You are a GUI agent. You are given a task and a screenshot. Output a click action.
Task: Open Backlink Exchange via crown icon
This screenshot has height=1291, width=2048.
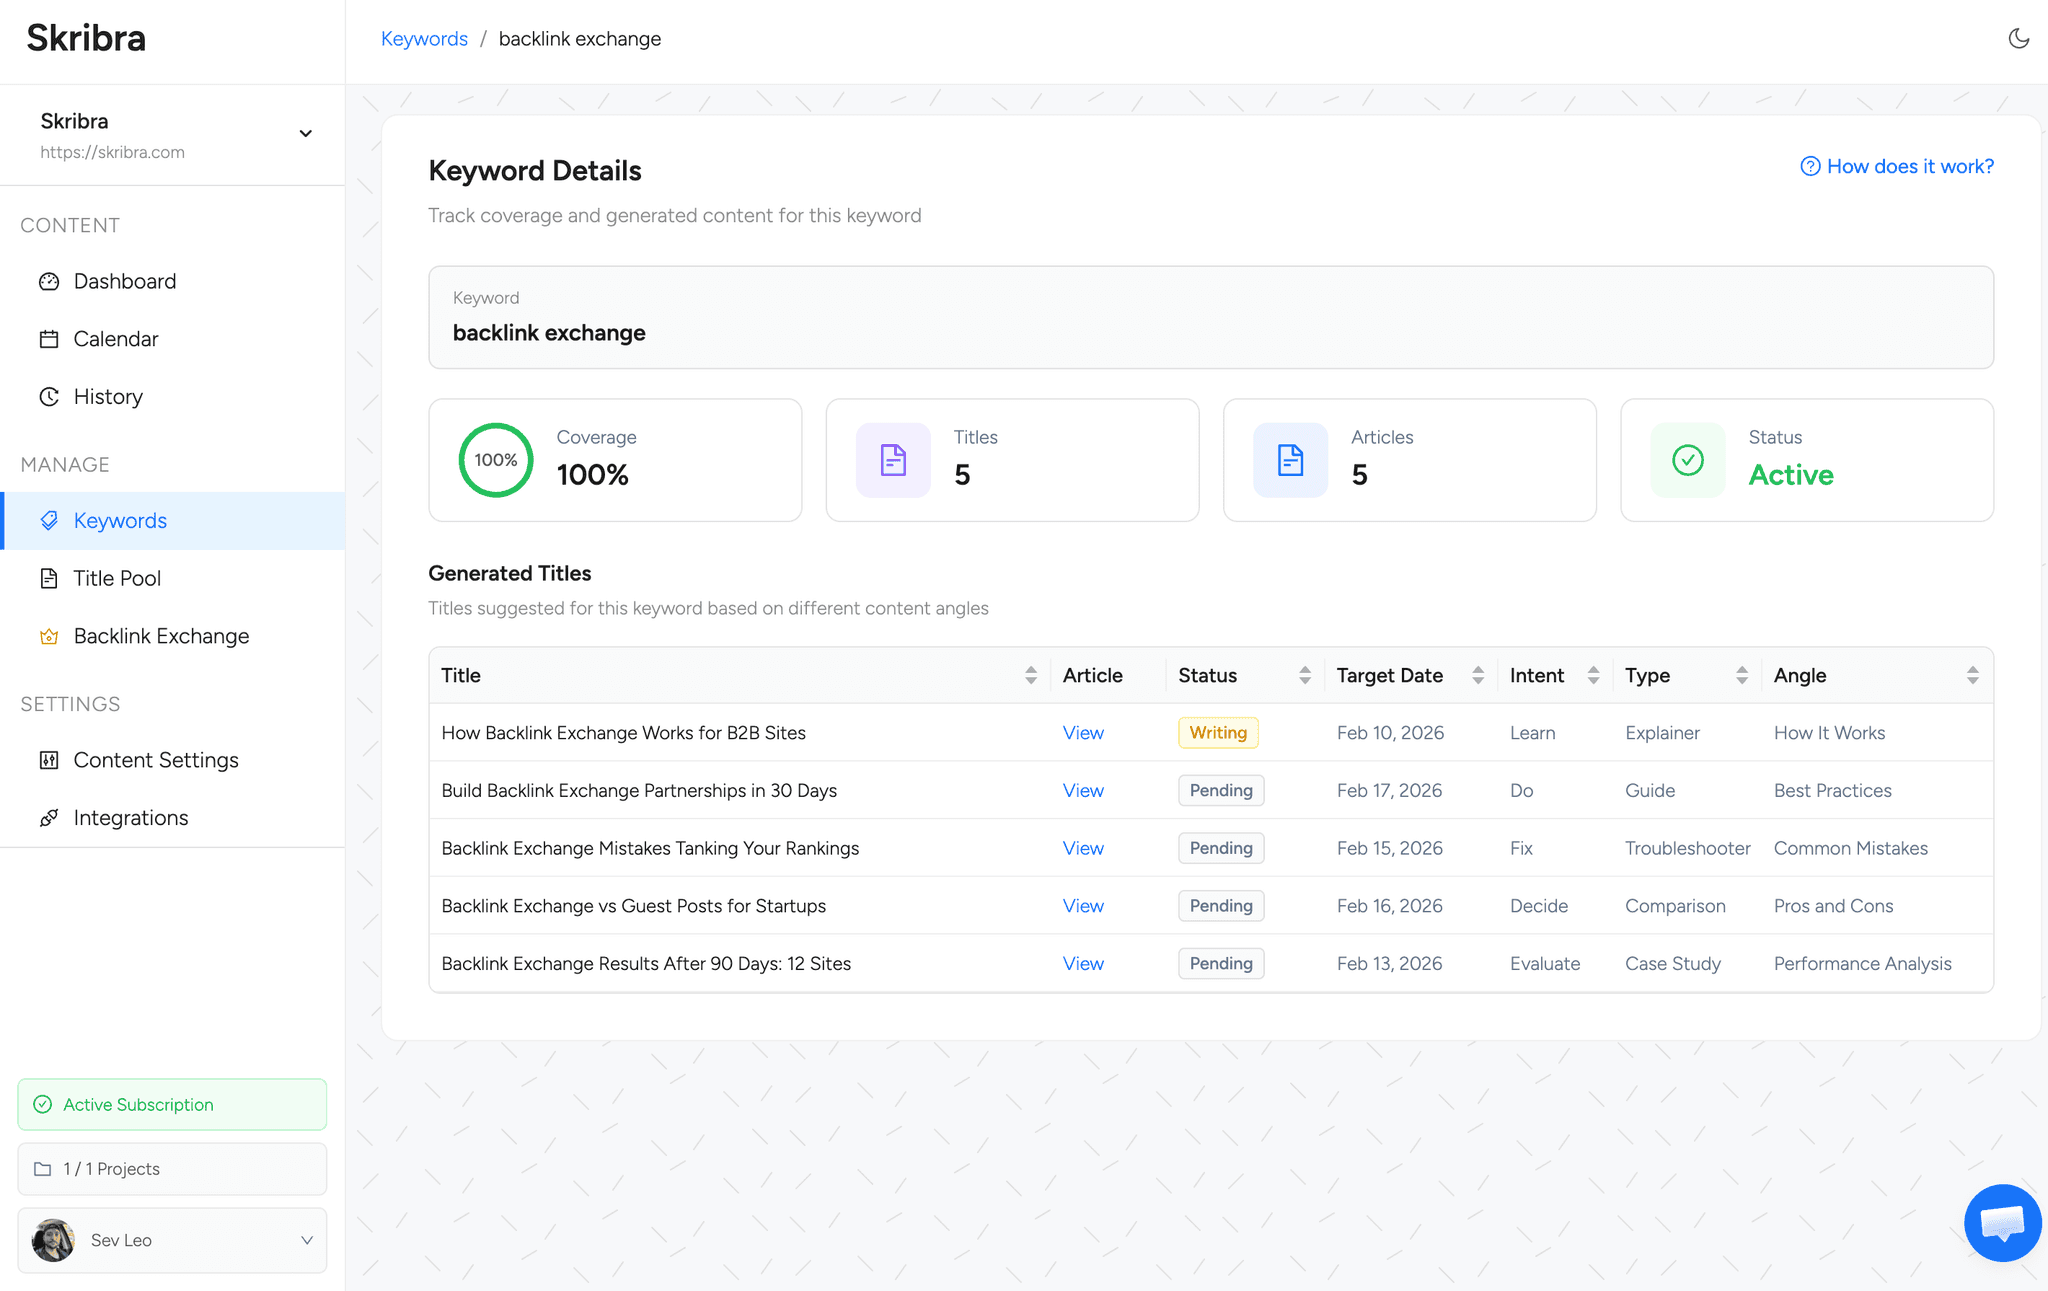pyautogui.click(x=49, y=636)
